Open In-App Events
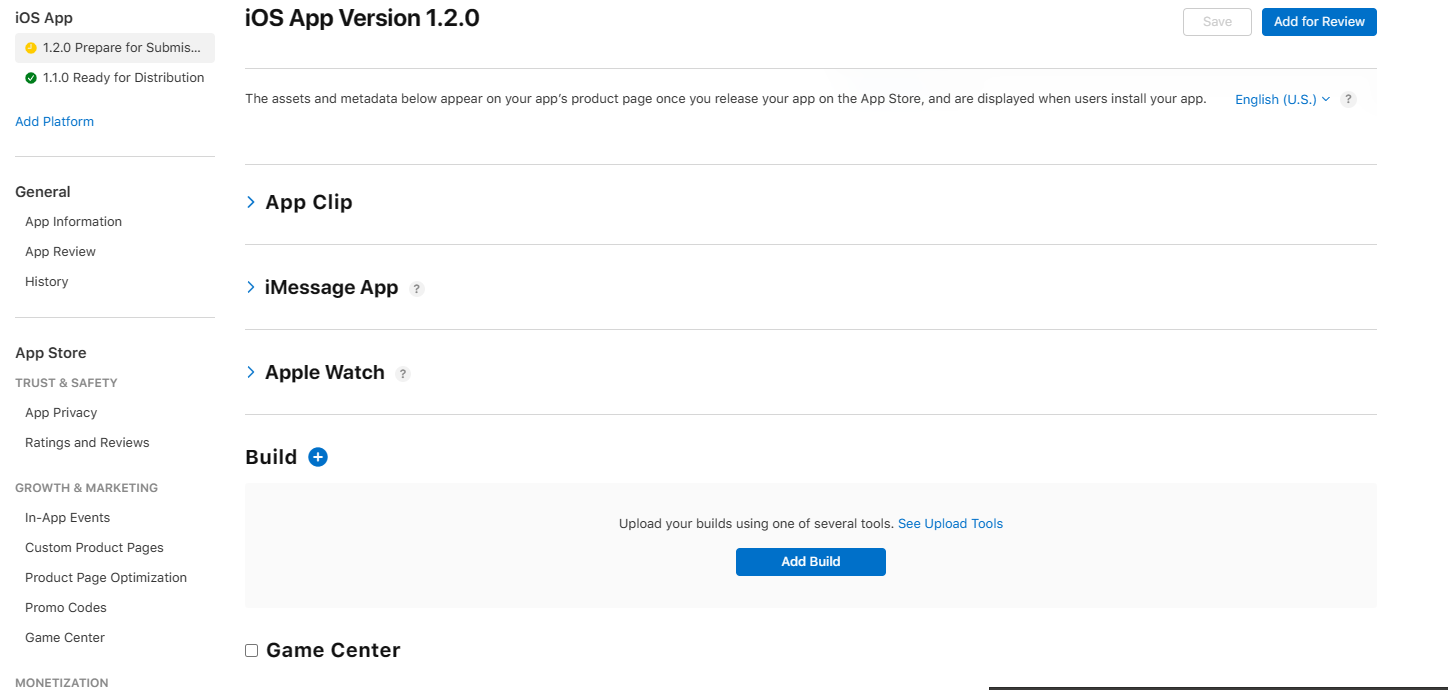Screen dimensions: 1448x690 pyautogui.click(x=67, y=518)
